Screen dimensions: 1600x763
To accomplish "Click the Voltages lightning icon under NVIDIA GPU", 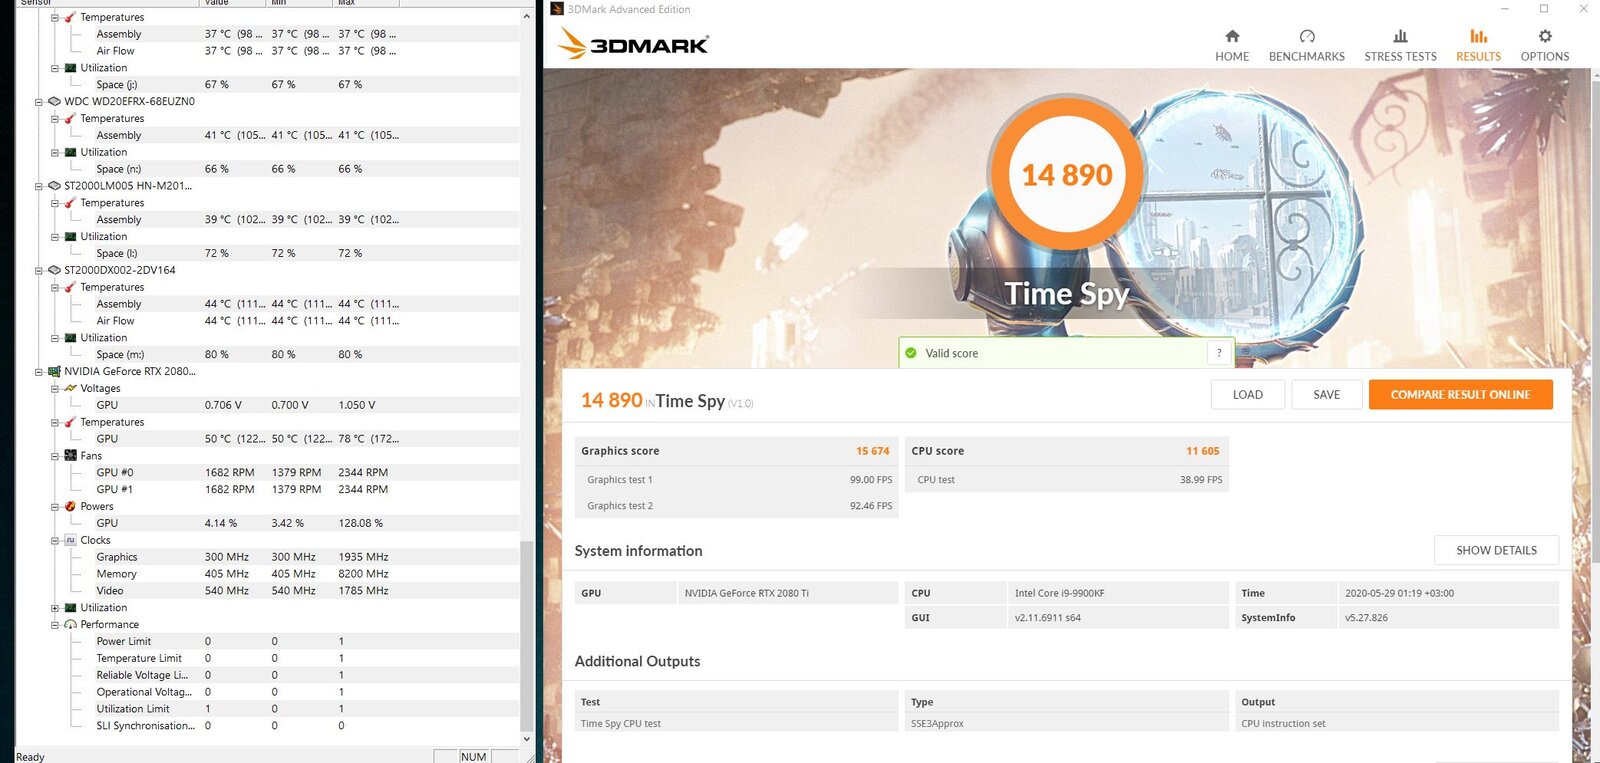I will point(70,388).
